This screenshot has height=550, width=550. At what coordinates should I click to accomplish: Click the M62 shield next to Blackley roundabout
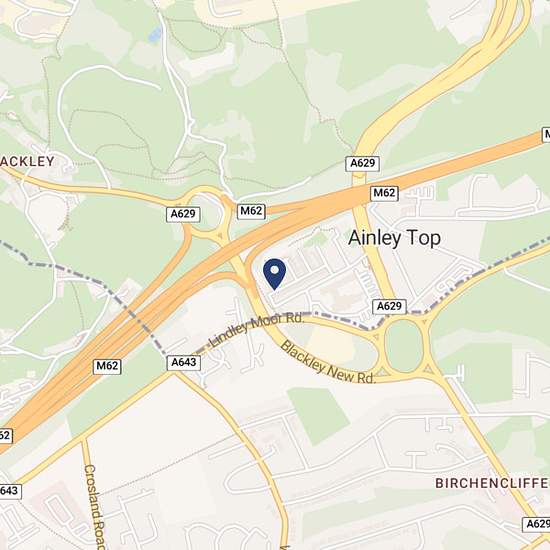point(251,212)
